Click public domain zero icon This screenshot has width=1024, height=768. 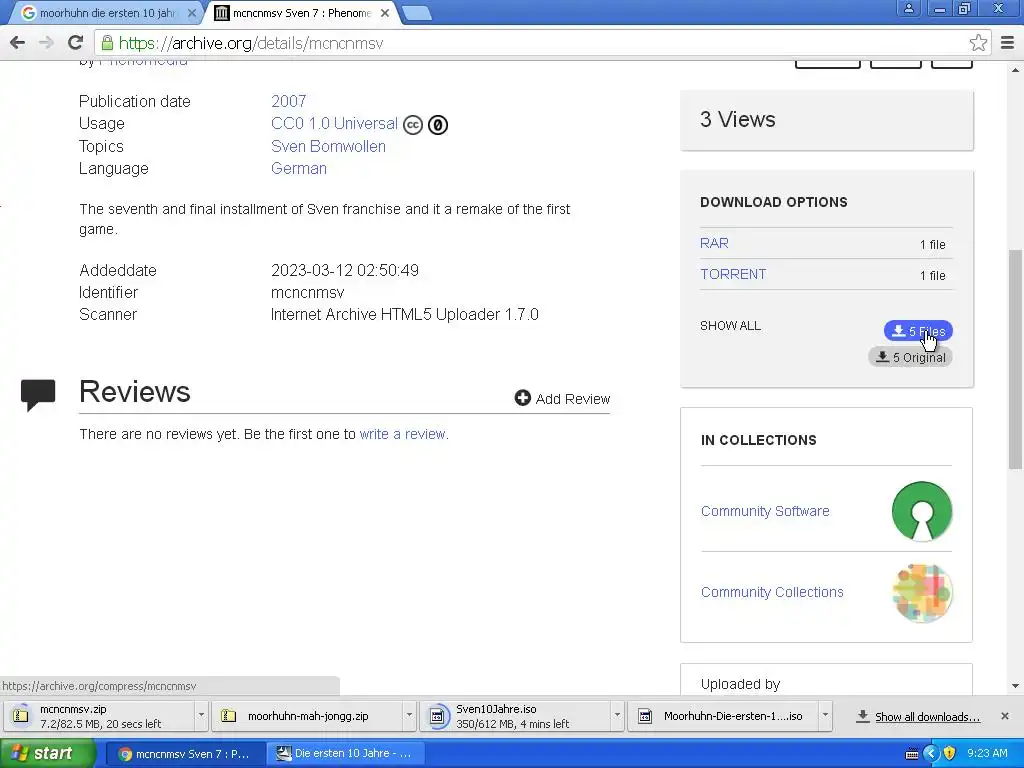click(x=438, y=125)
